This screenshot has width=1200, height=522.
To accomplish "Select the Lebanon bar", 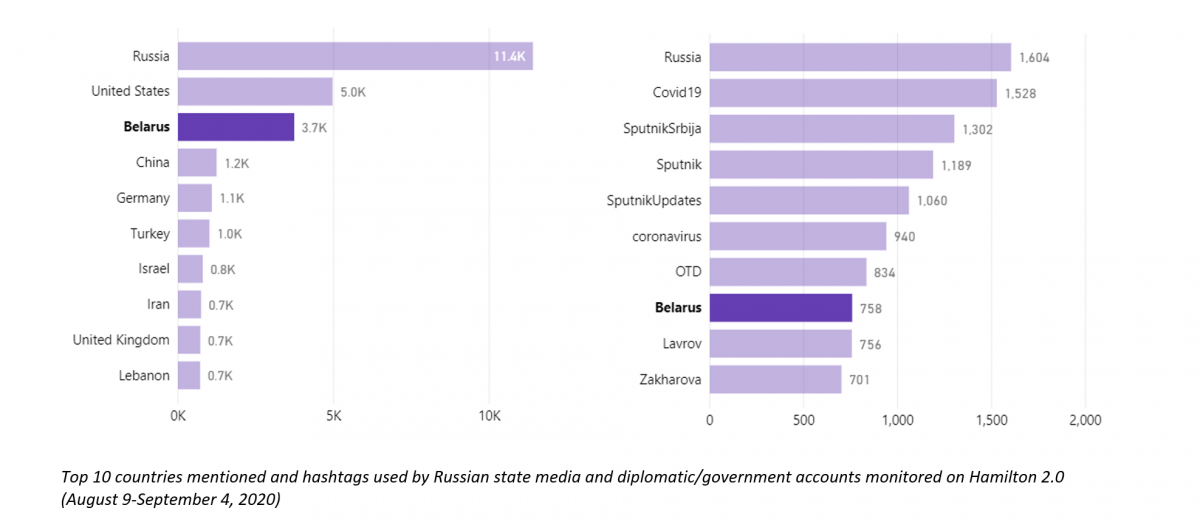I will tap(189, 376).
